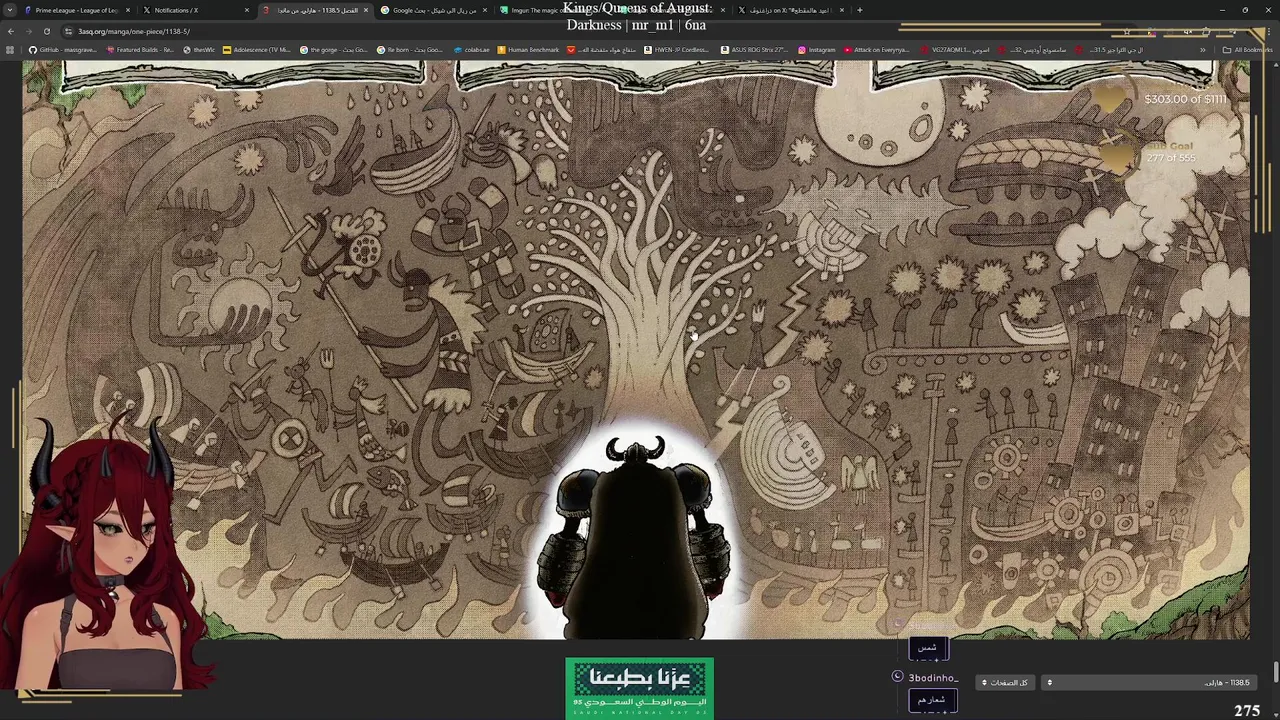Open the colabsae bookmark

tap(472, 50)
